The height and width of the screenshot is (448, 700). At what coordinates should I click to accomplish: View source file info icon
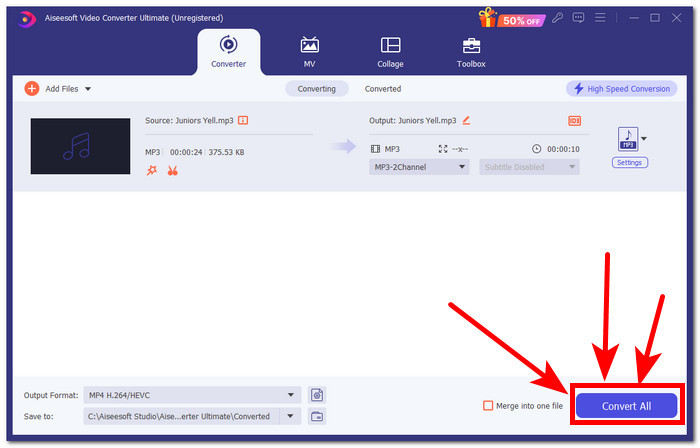pos(243,120)
